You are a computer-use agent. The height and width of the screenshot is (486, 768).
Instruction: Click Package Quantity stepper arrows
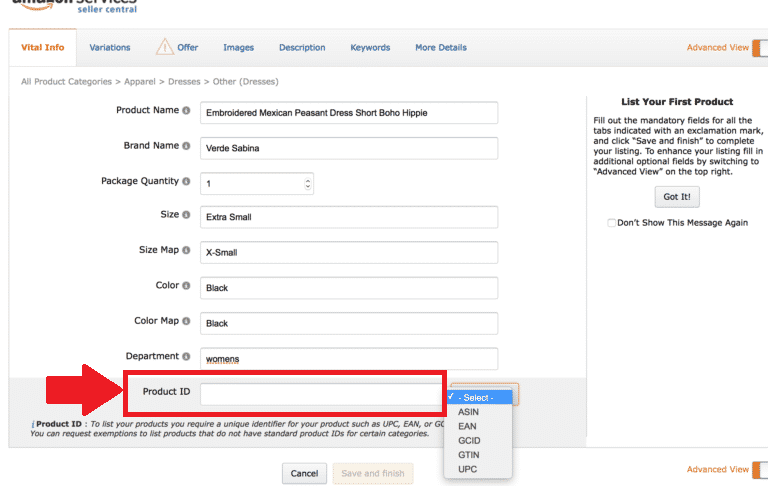pyautogui.click(x=307, y=184)
